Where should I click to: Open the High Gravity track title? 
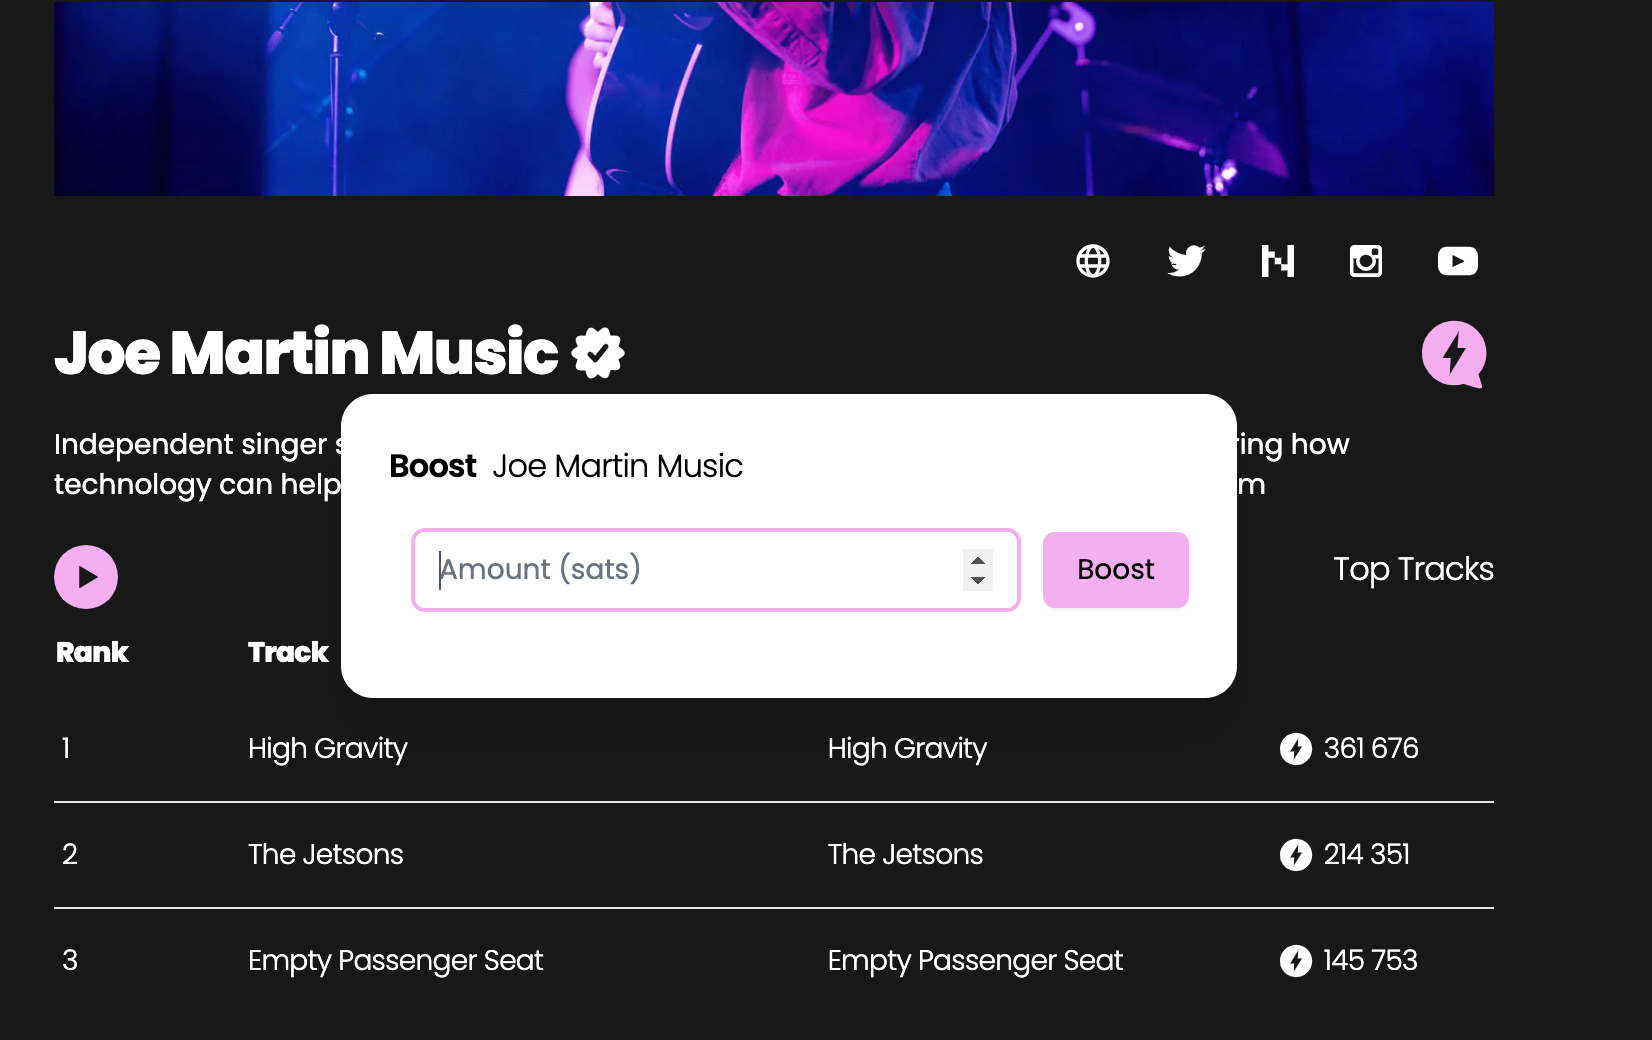328,749
